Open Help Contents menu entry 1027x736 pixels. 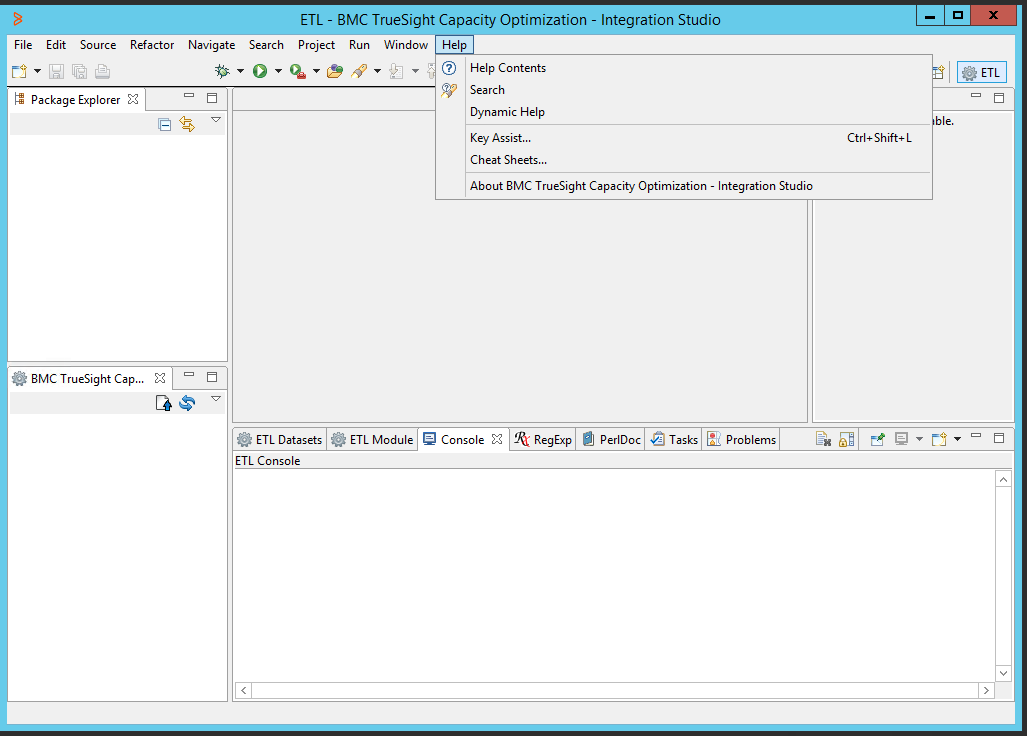point(508,68)
